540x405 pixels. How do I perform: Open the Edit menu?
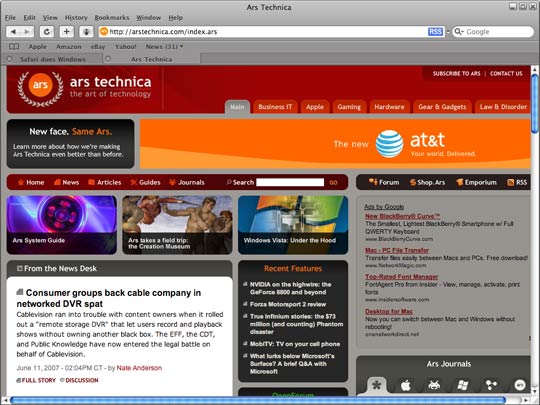point(29,18)
